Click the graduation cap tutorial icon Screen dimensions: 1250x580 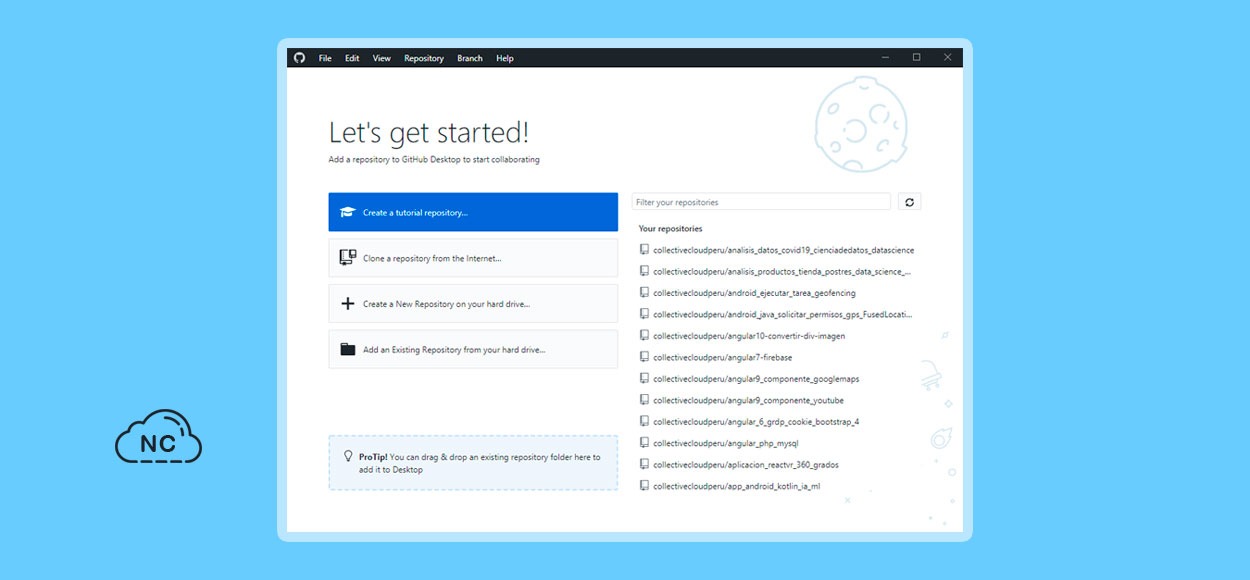tap(348, 212)
